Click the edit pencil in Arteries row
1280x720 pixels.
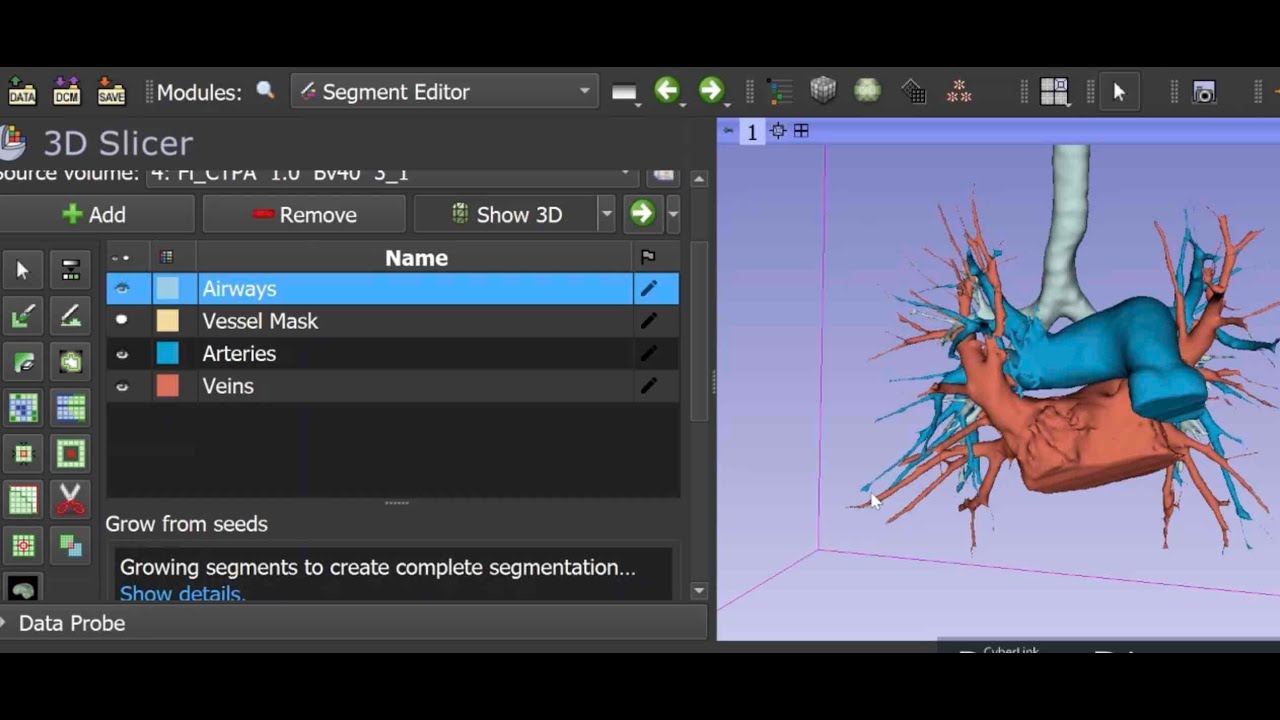649,354
